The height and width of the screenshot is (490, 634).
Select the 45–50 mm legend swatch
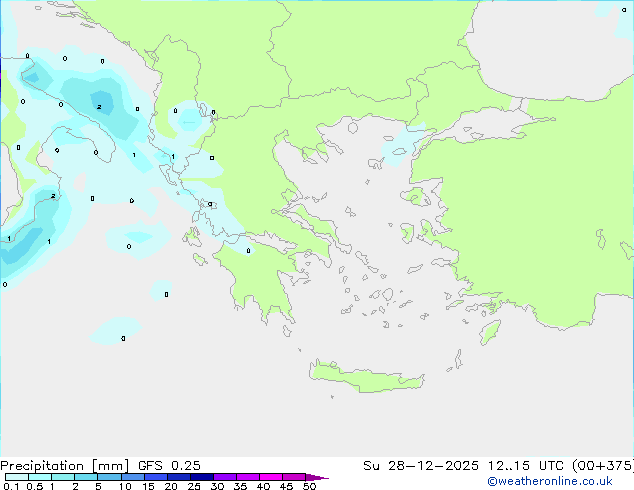coord(294,477)
